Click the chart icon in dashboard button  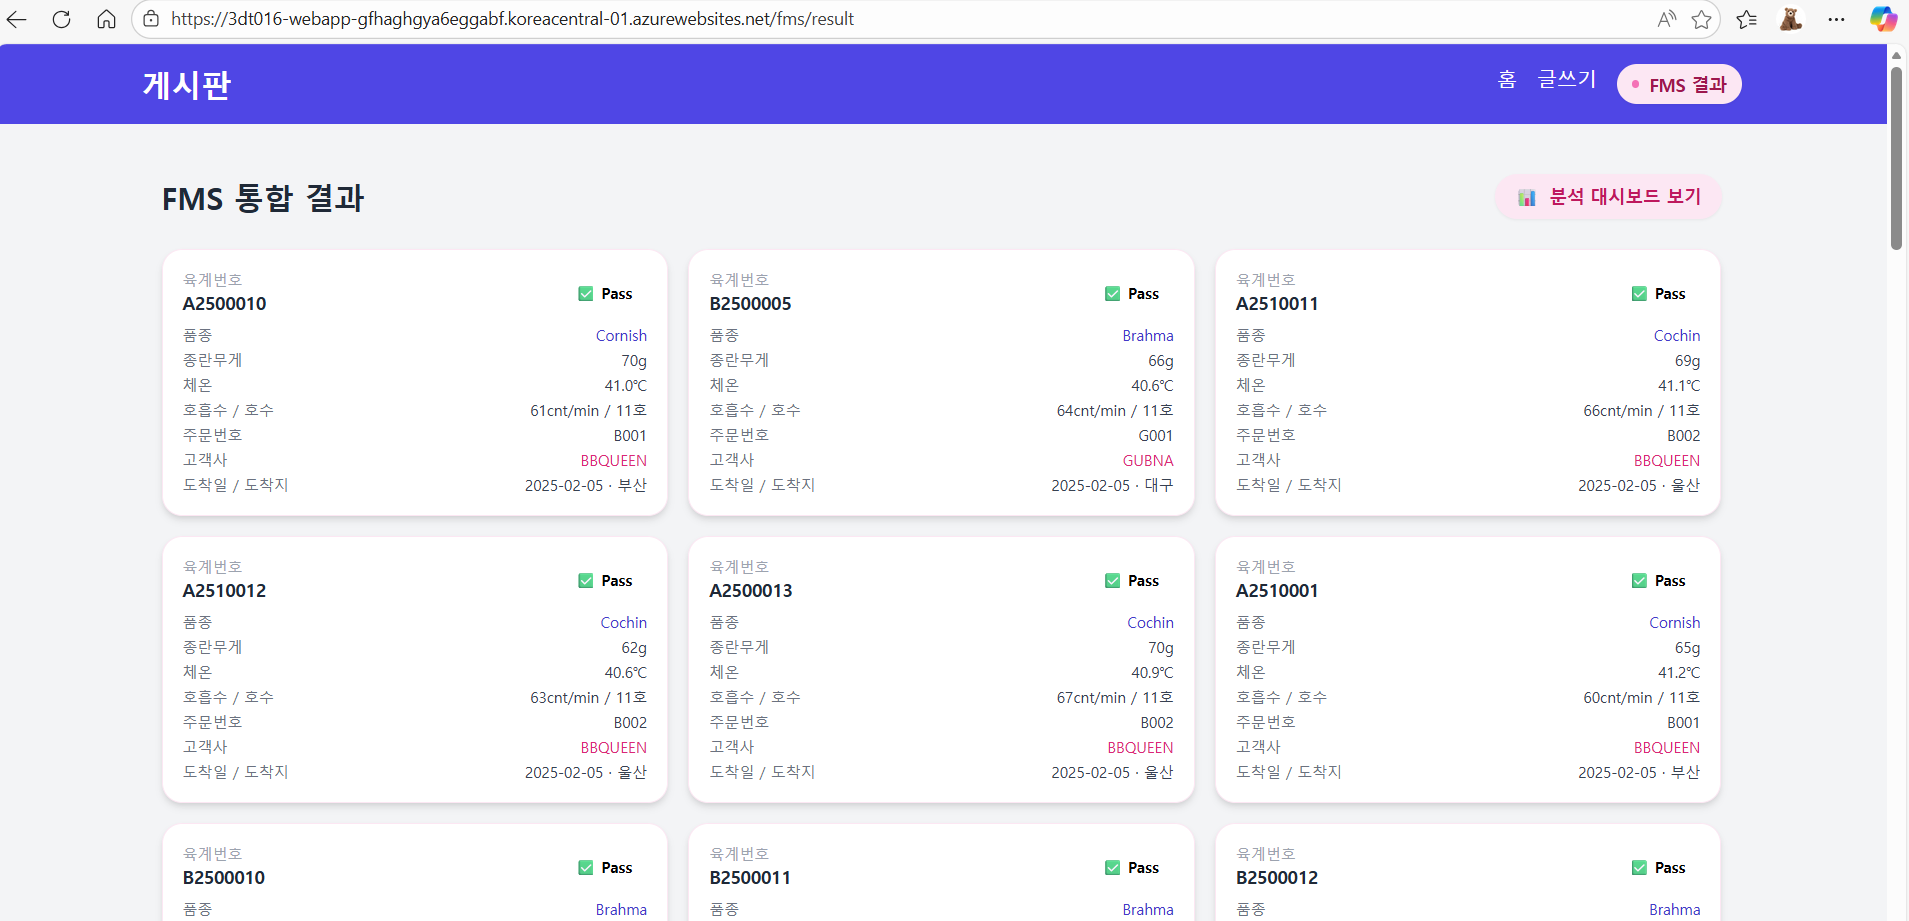1526,197
